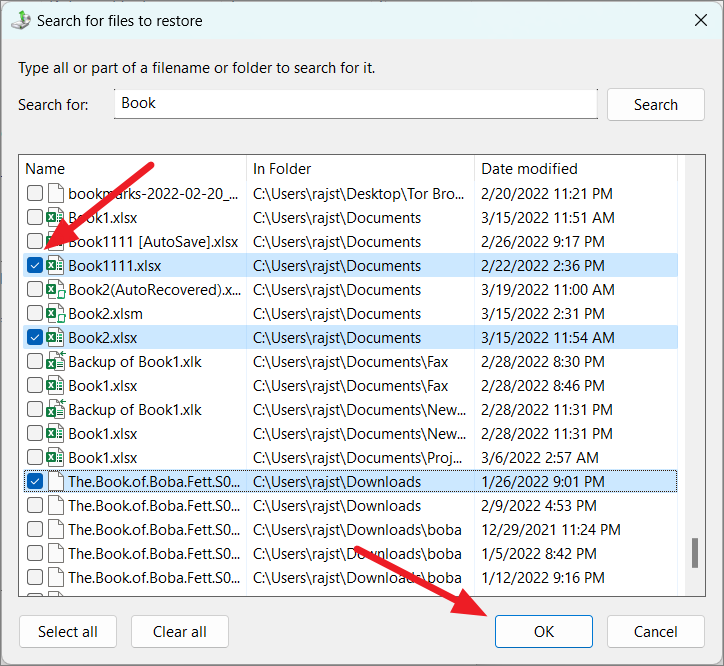
Task: Check the Book1111 [AutoSave].xlsx checkbox
Action: click(35, 242)
